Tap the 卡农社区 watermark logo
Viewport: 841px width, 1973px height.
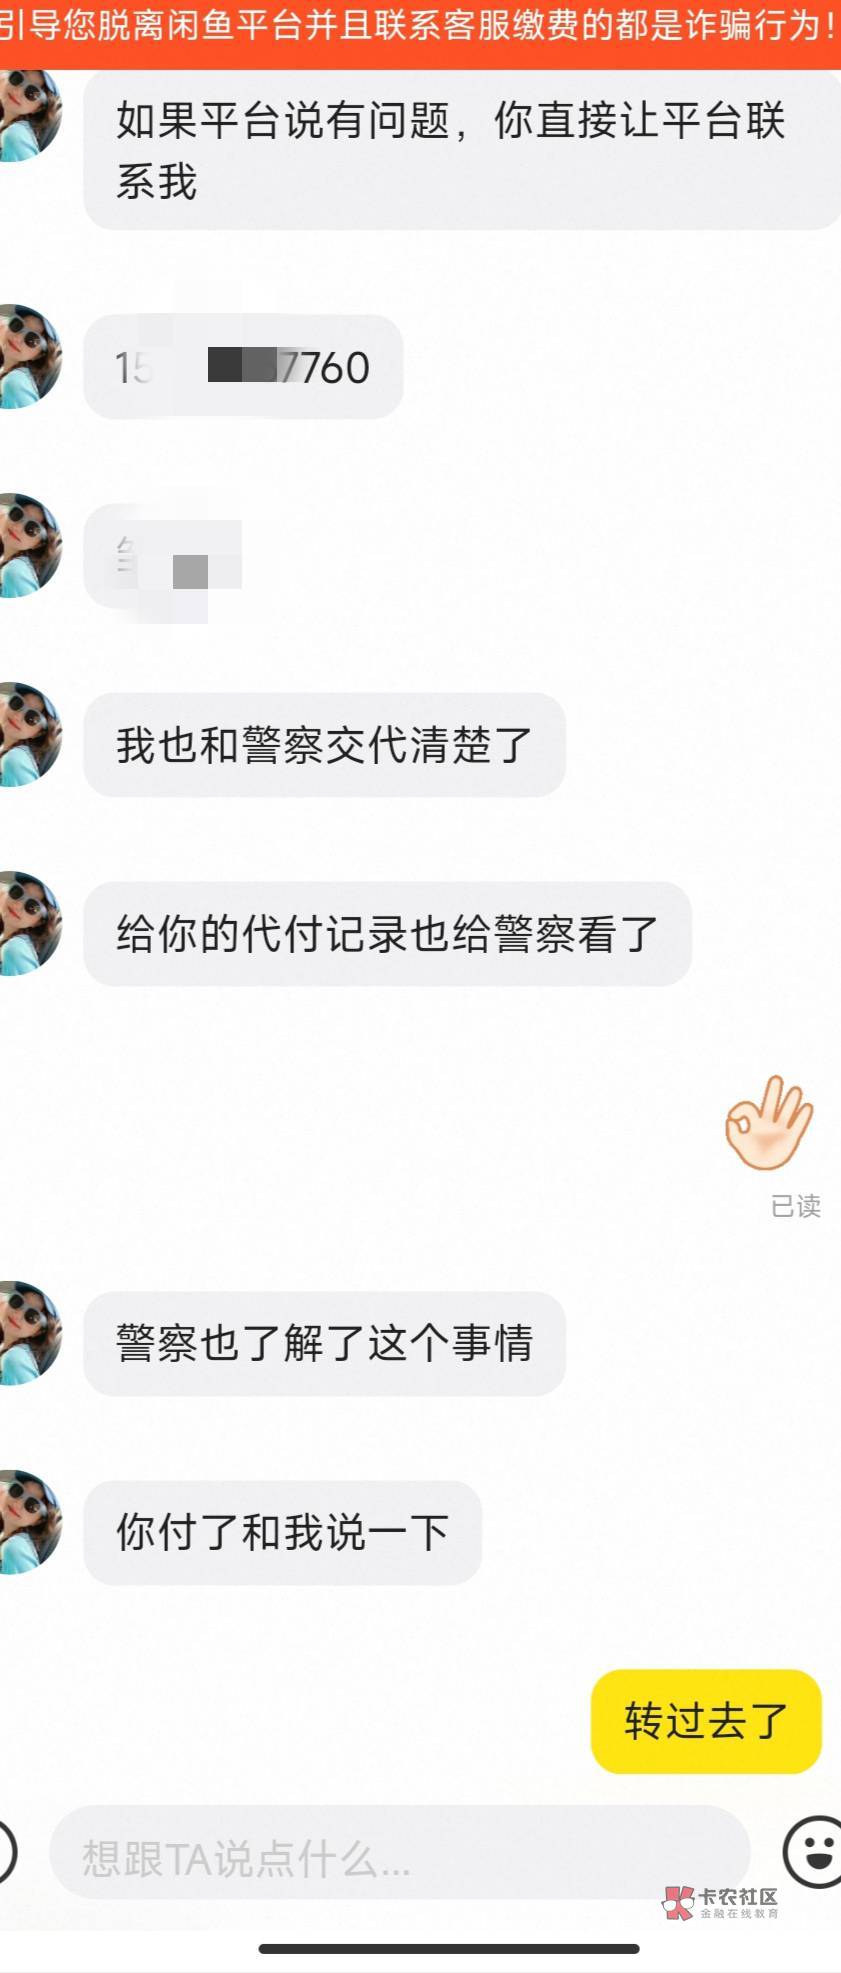(721, 1902)
